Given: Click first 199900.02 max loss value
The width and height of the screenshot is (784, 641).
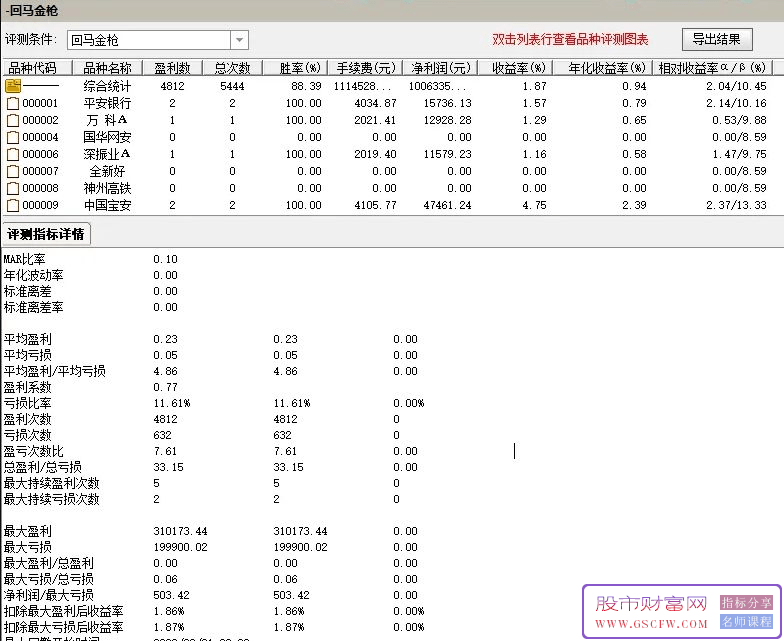Looking at the screenshot, I should click(x=180, y=547).
